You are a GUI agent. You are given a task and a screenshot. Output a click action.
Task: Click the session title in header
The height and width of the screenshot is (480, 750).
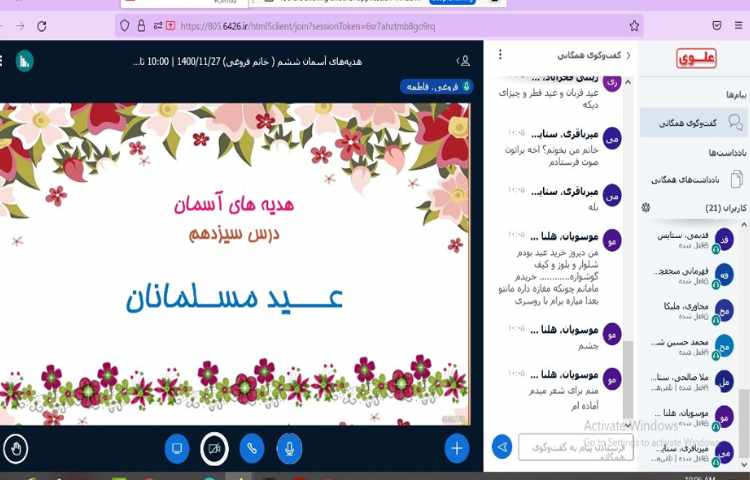248,62
